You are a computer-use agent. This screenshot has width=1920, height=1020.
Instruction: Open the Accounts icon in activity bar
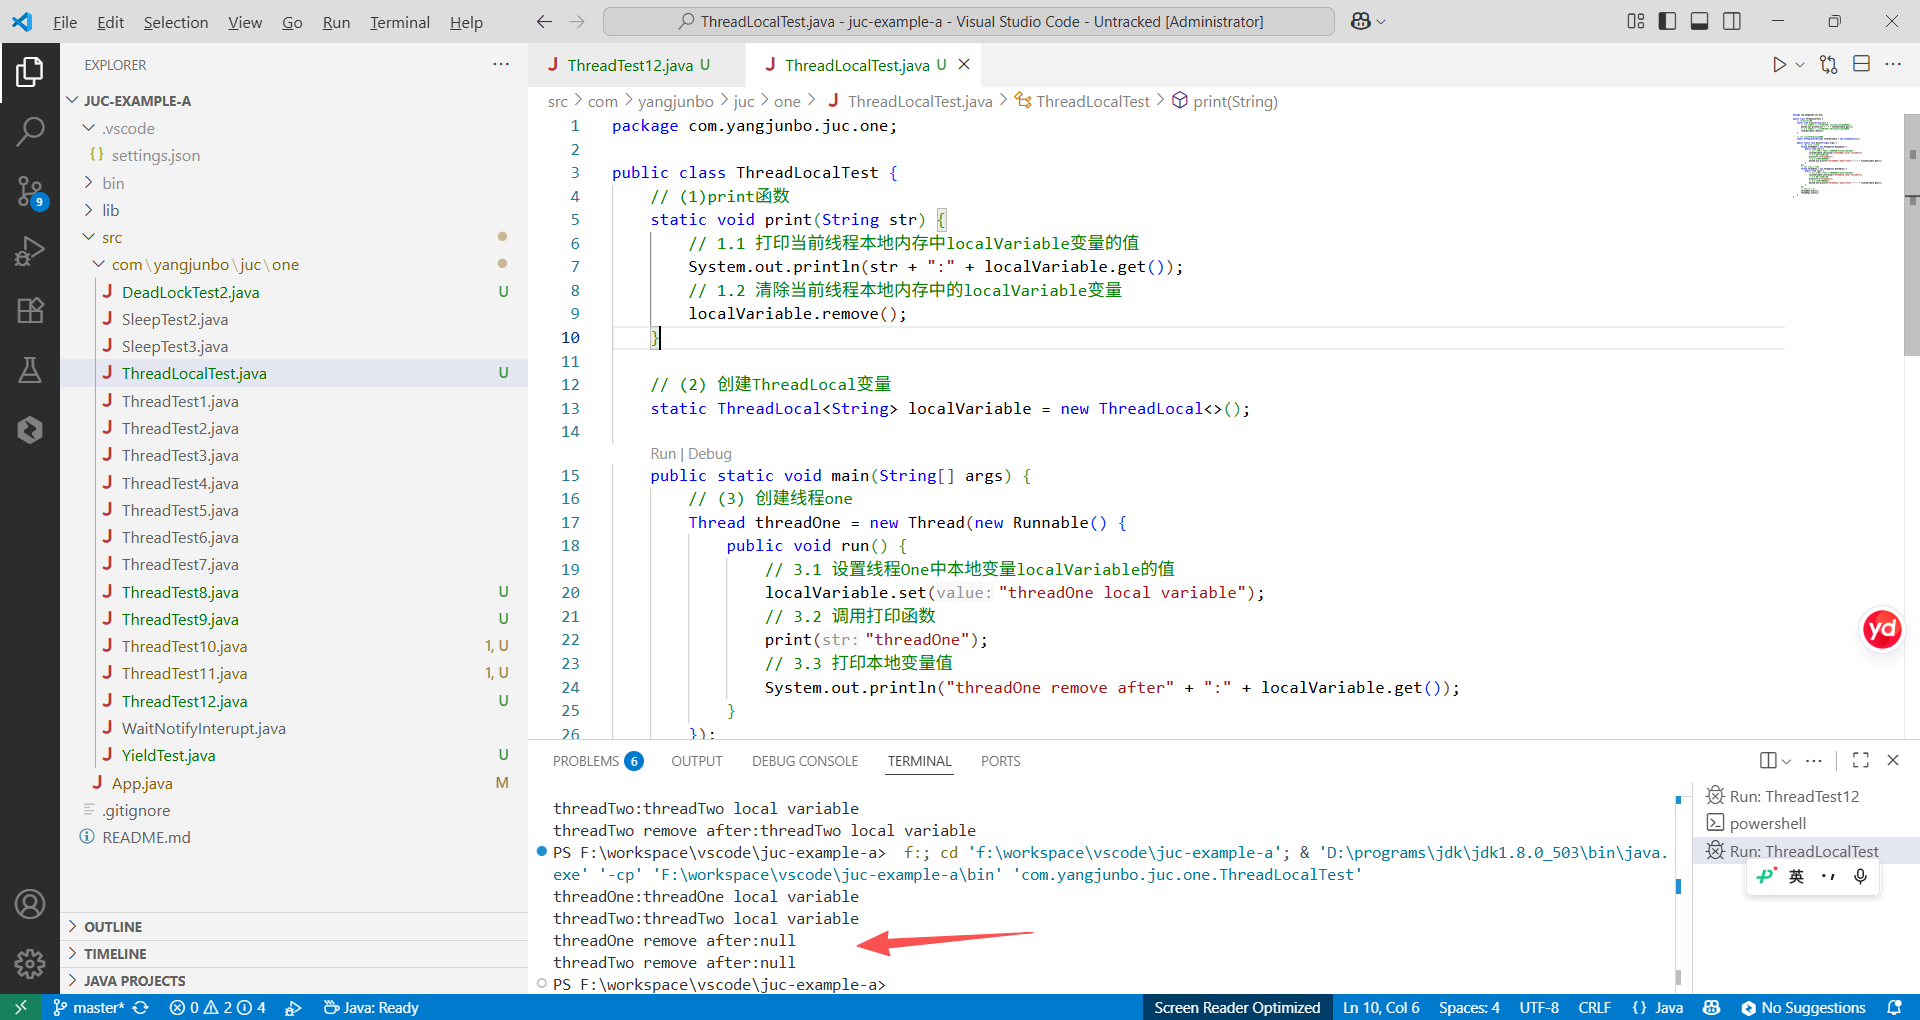click(30, 904)
